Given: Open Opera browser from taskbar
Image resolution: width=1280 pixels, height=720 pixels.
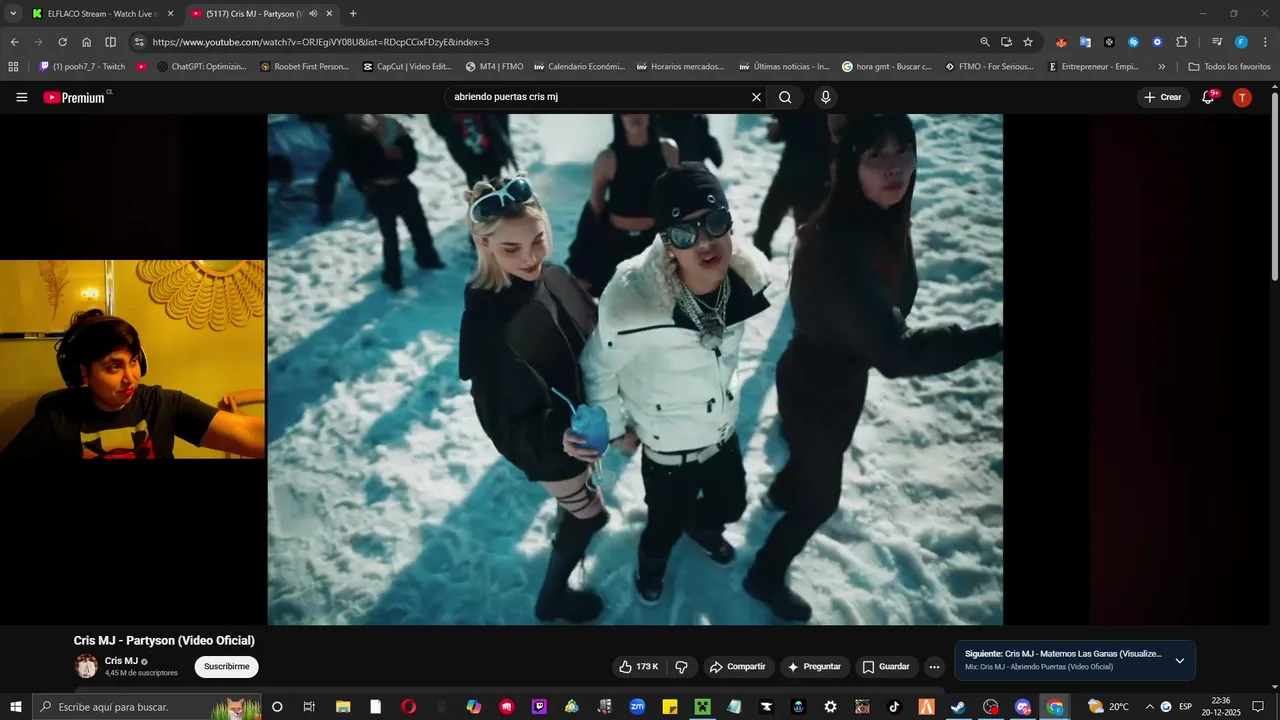Looking at the screenshot, I should 408,707.
